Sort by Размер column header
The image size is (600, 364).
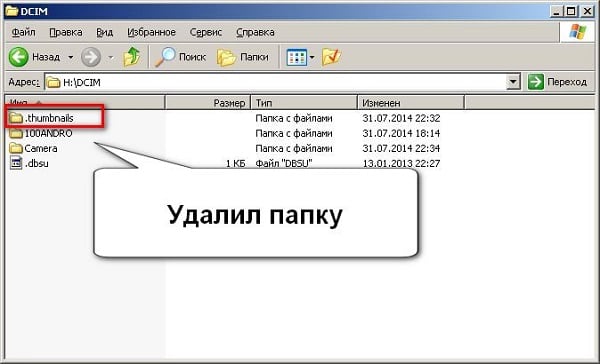tap(208, 103)
